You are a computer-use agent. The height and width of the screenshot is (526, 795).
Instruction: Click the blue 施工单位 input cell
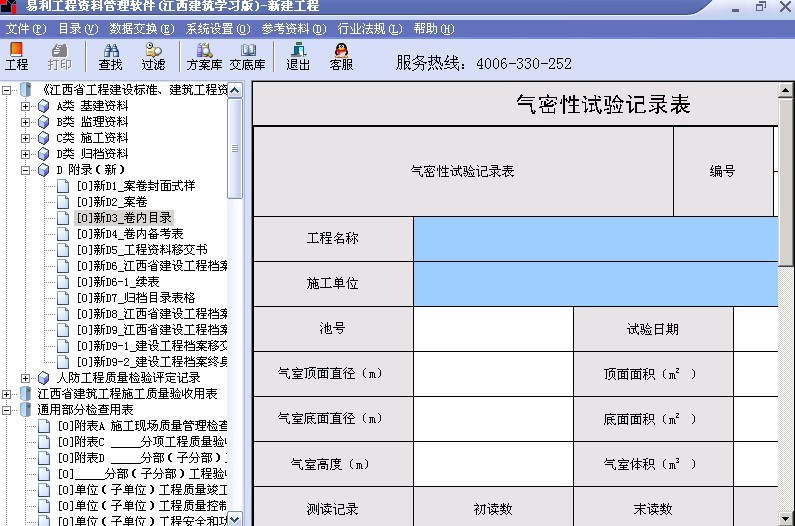[595, 284]
